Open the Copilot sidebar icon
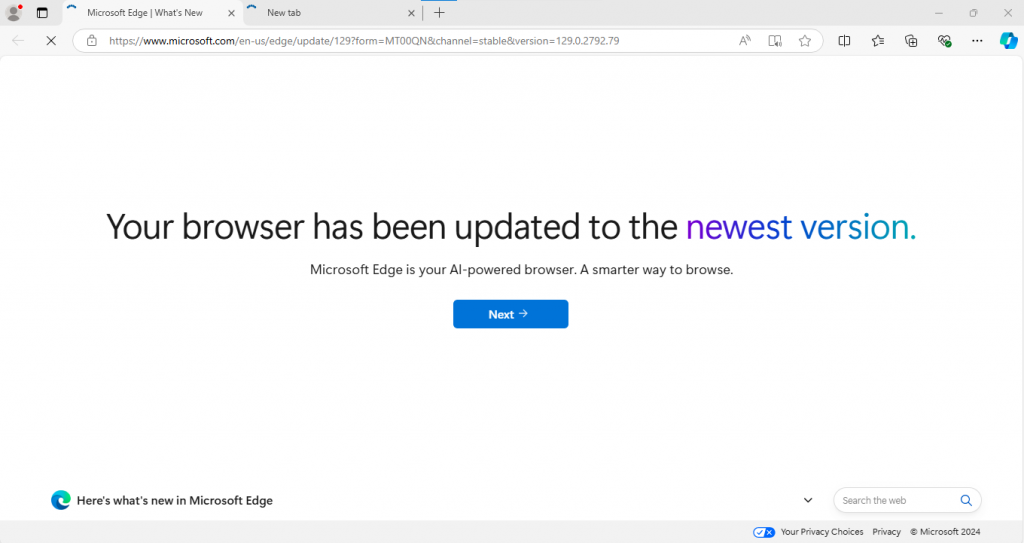 [x=1008, y=41]
